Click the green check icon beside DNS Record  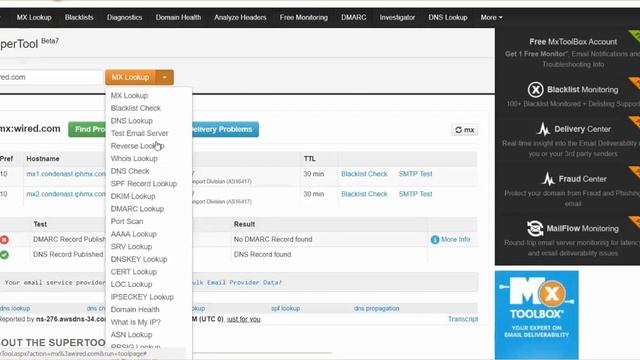pos(4,255)
